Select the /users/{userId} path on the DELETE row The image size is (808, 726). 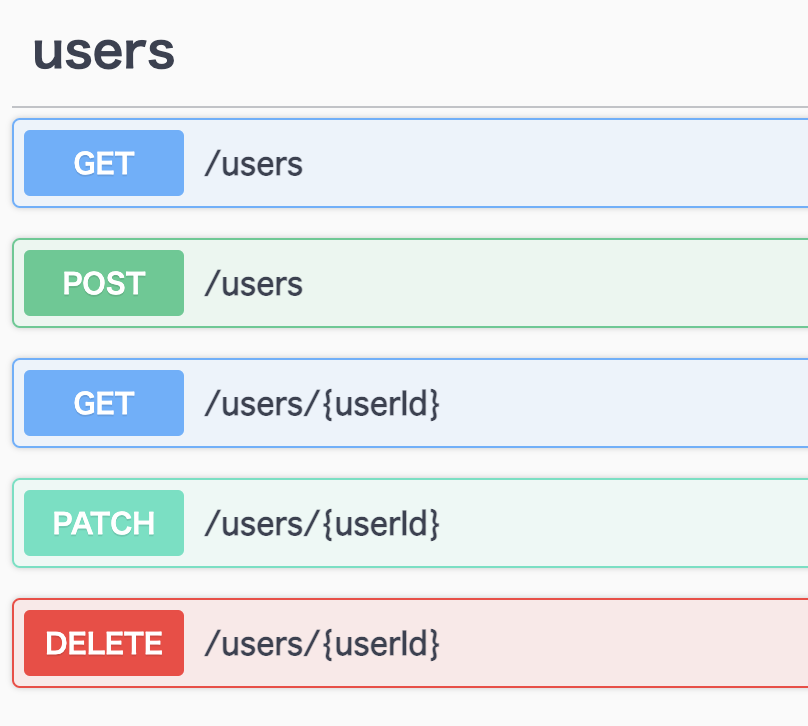coord(324,643)
